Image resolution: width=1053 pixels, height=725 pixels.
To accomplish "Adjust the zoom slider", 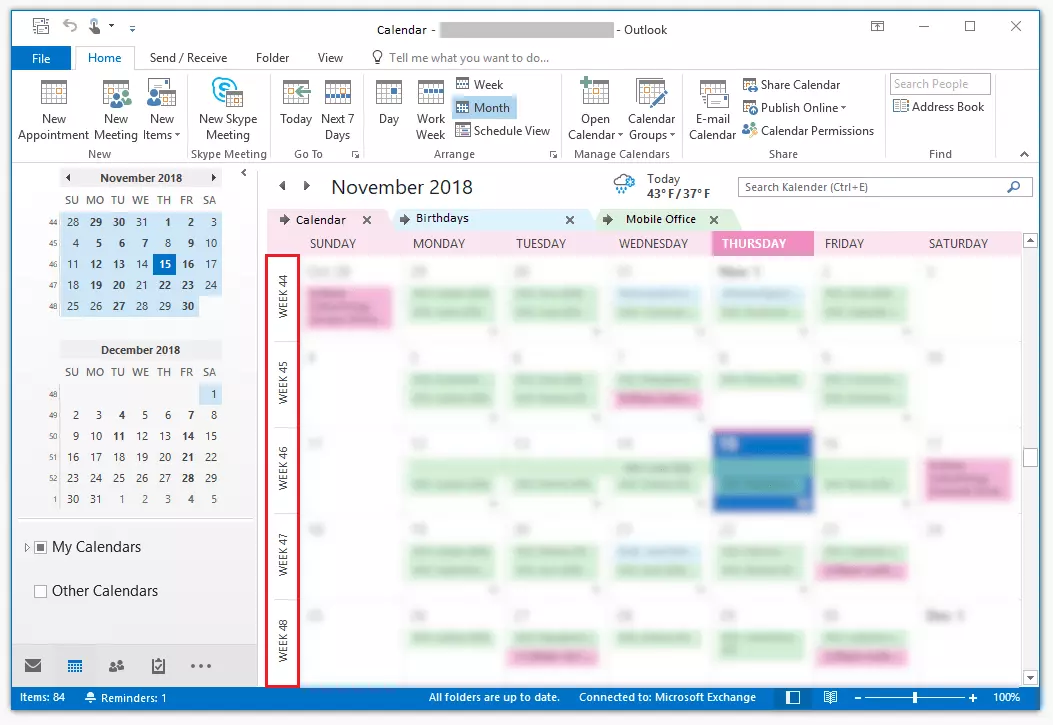I will (915, 697).
